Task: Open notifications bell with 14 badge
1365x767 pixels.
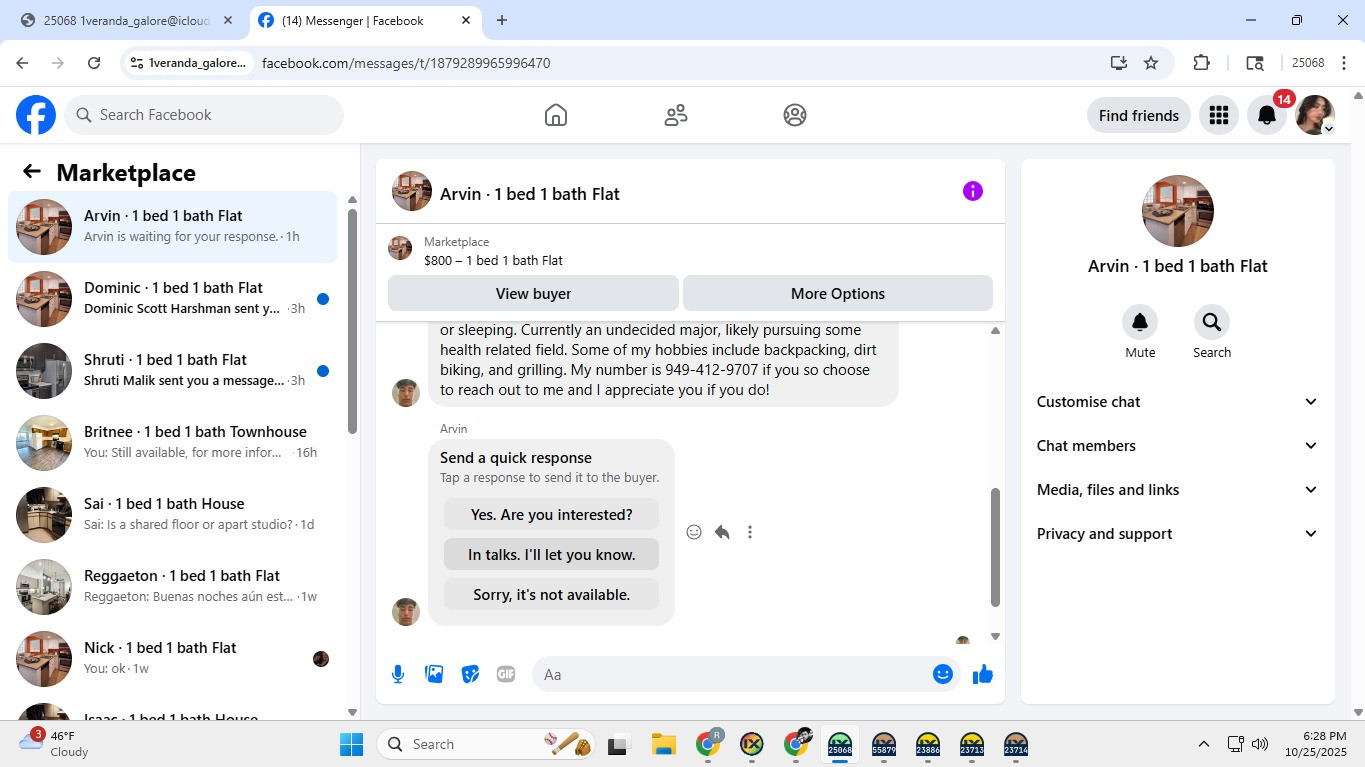Action: [1267, 115]
